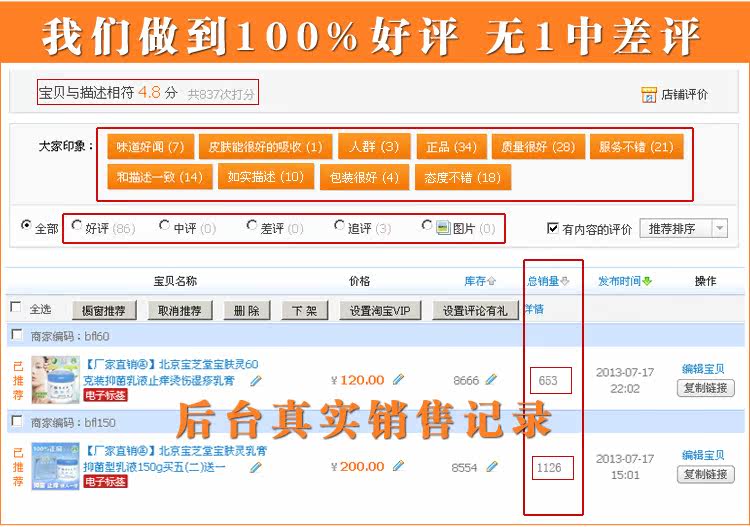Click the 下架 button
Screen dimensions: 750x527
click(x=305, y=310)
